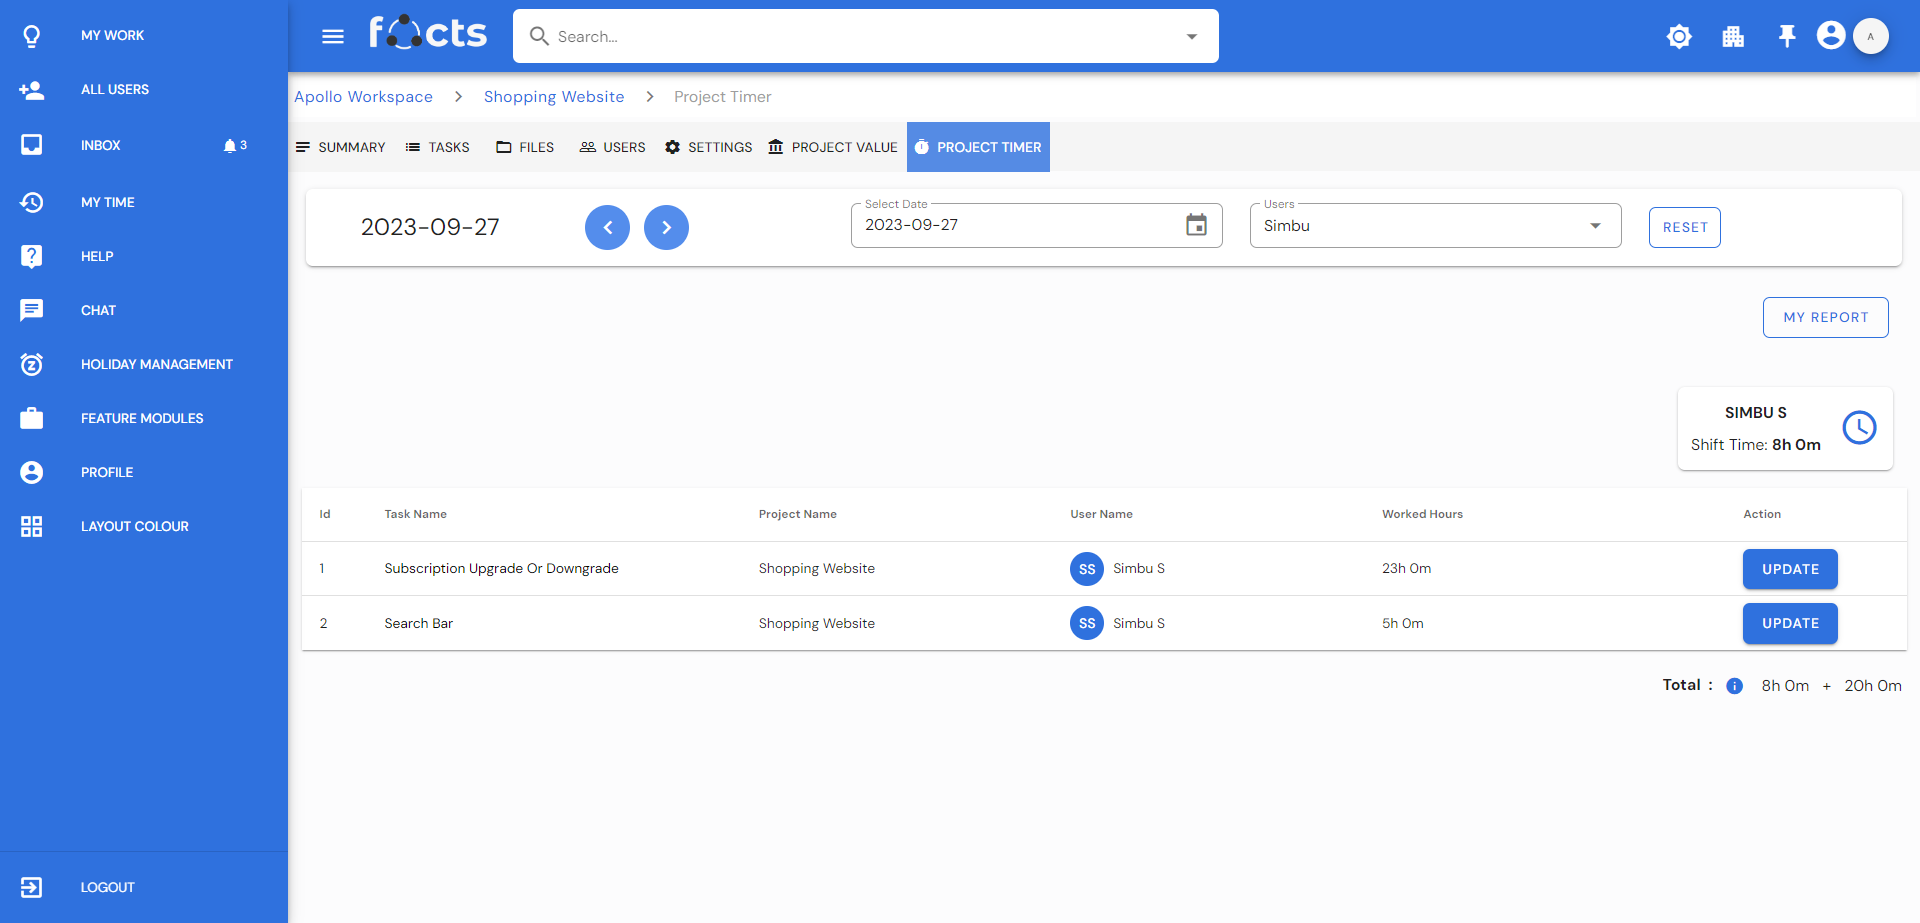The width and height of the screenshot is (1920, 923).
Task: Open the organization building icon
Action: click(1733, 37)
